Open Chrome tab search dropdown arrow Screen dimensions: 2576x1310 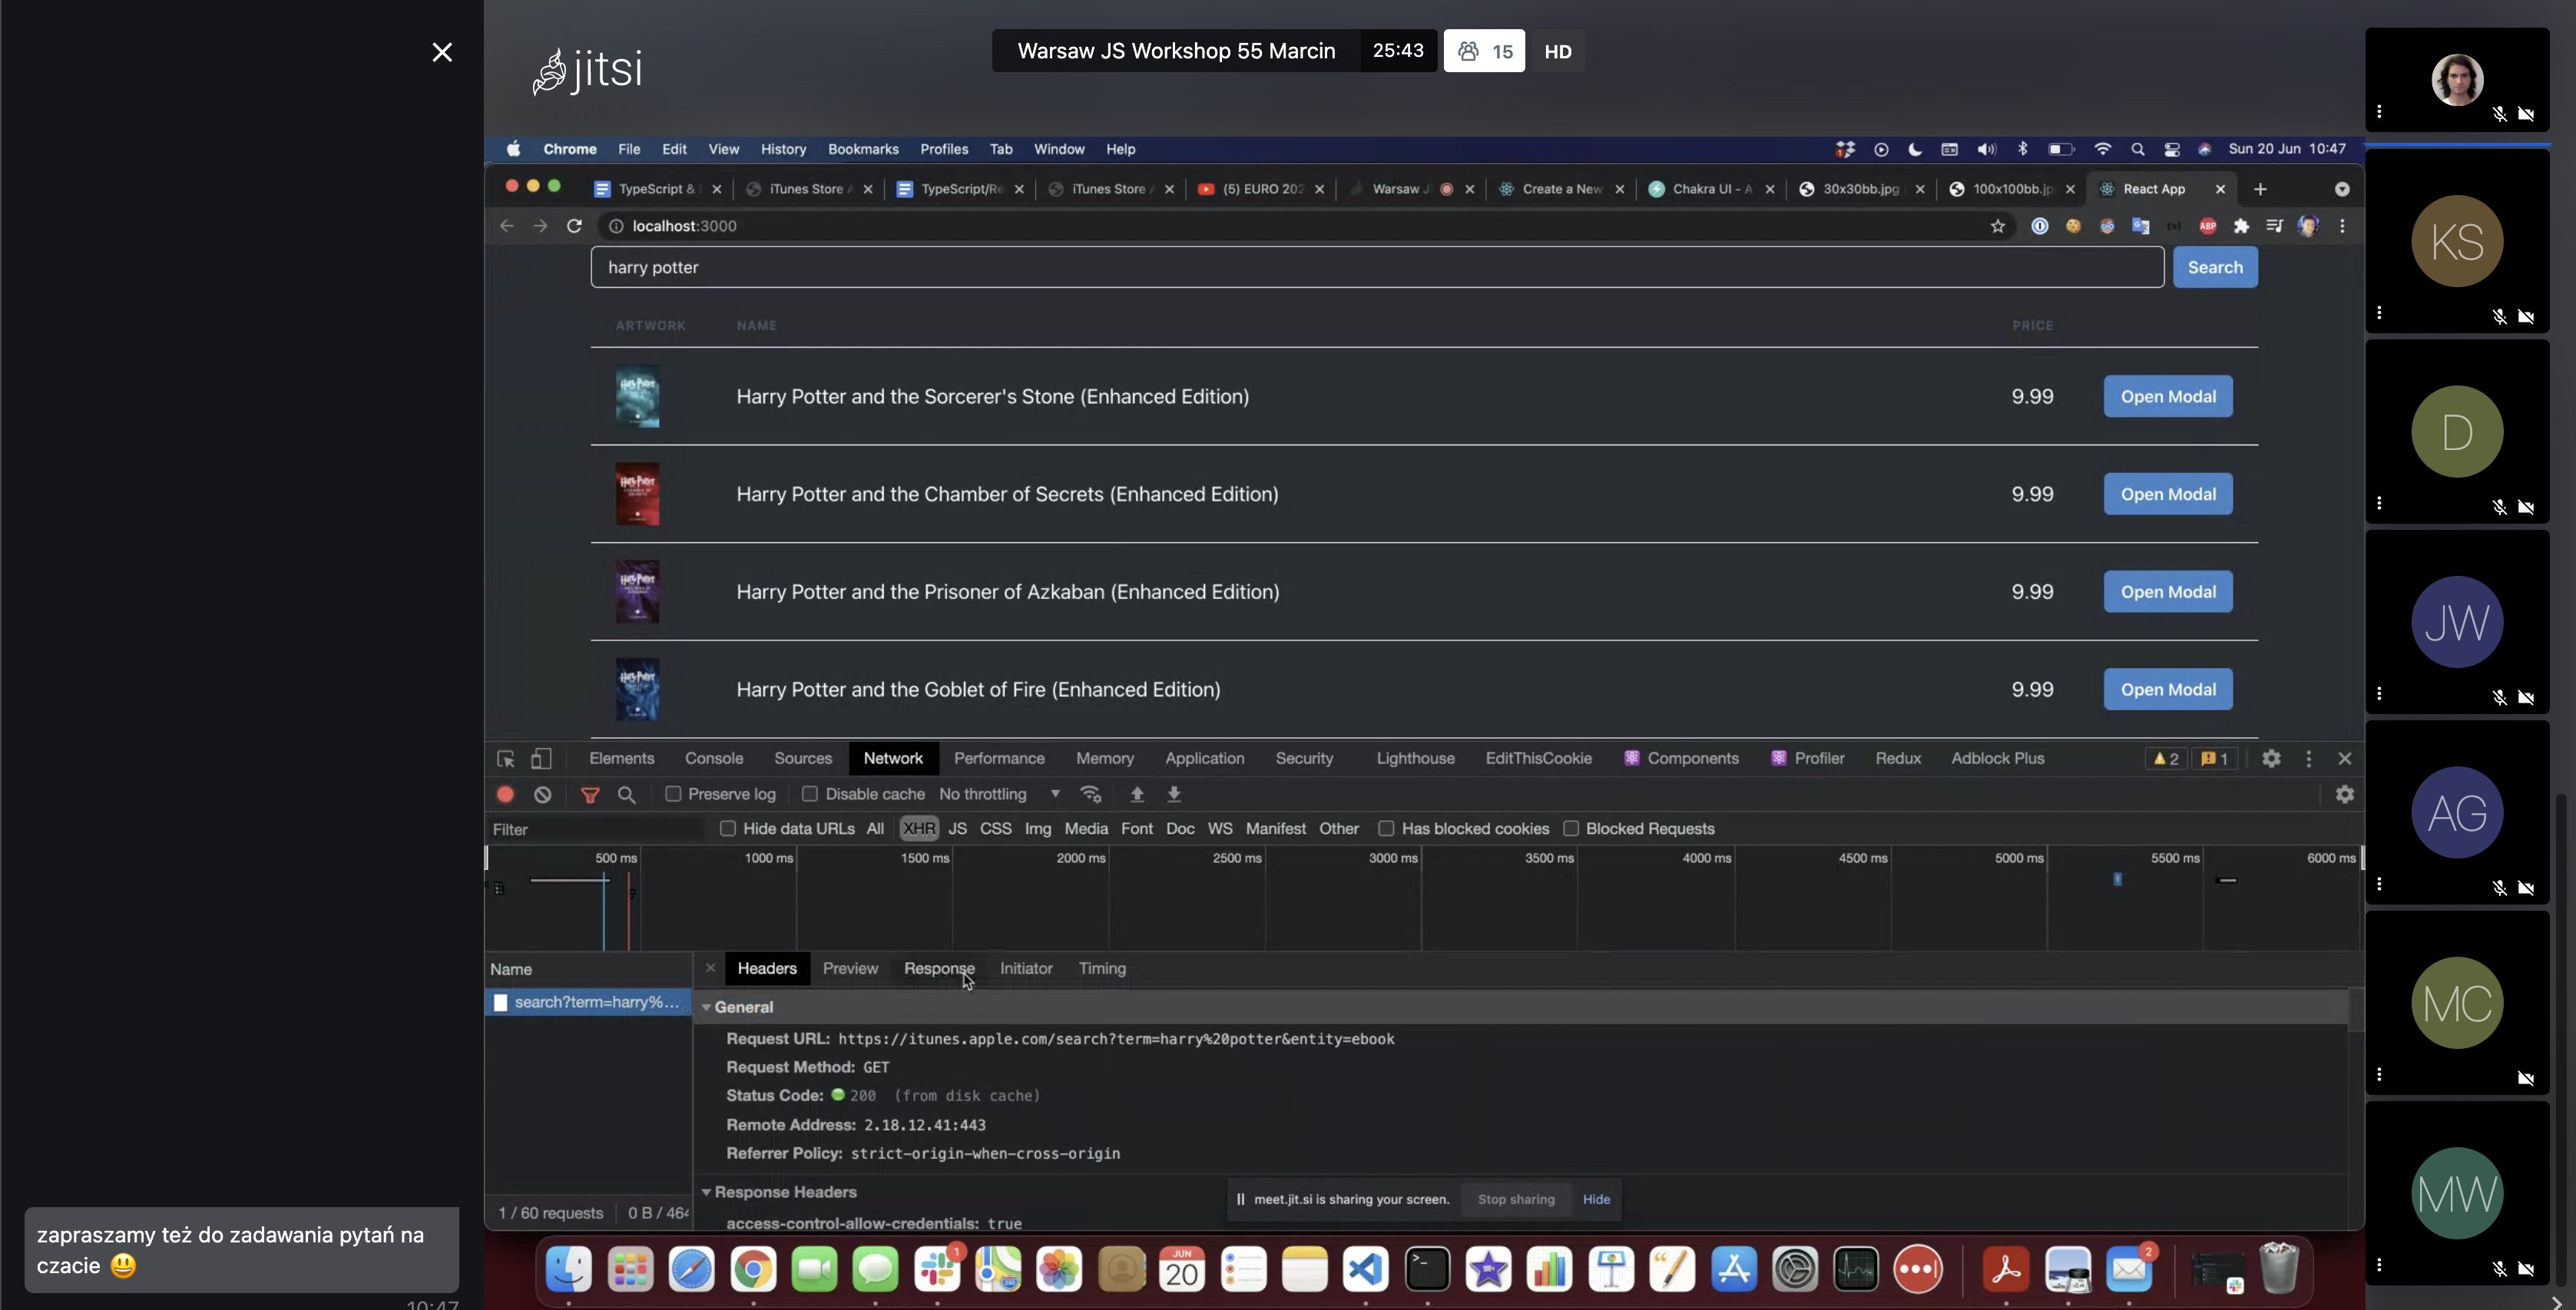point(2342,189)
